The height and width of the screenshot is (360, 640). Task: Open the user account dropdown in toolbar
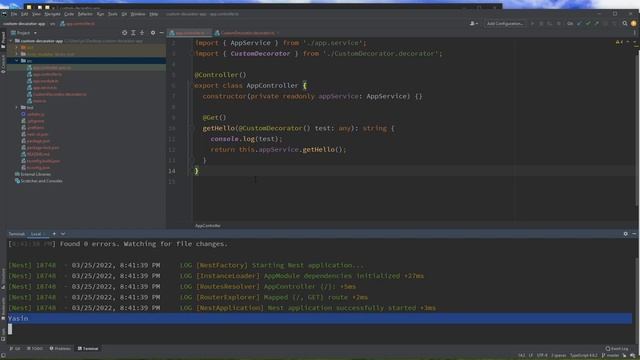pos(473,24)
